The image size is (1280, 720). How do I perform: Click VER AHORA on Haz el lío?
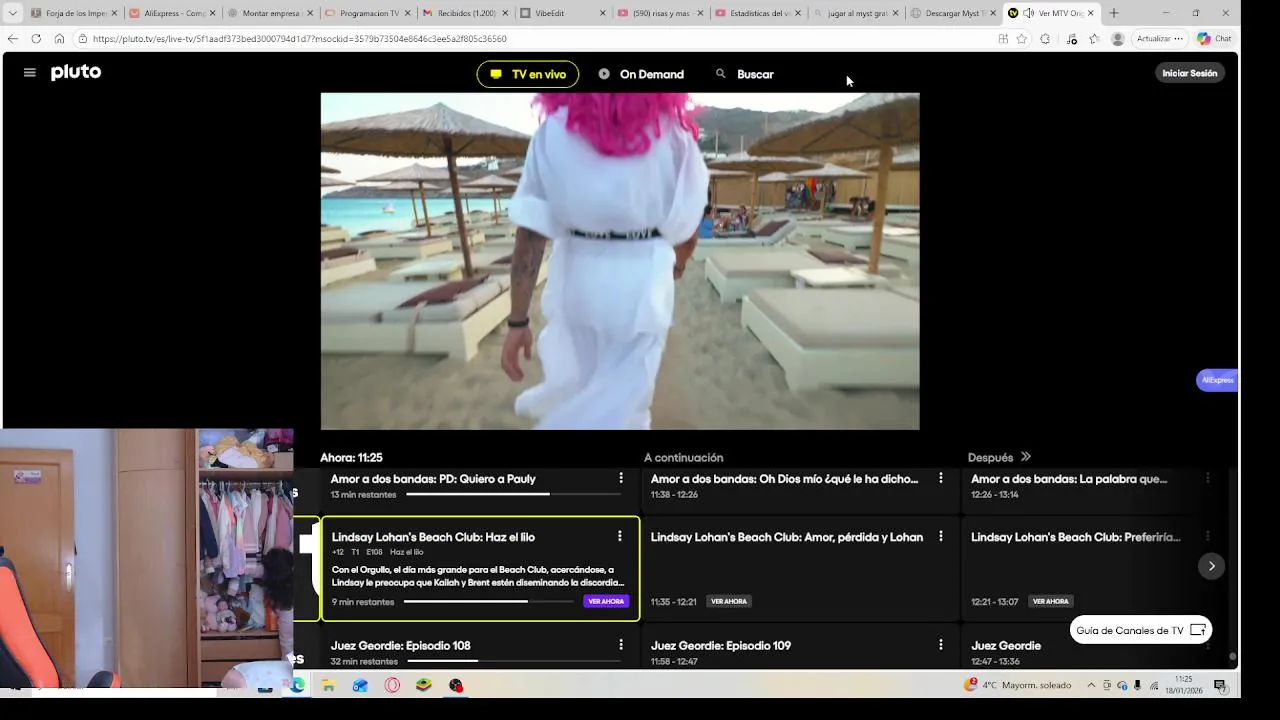[606, 601]
